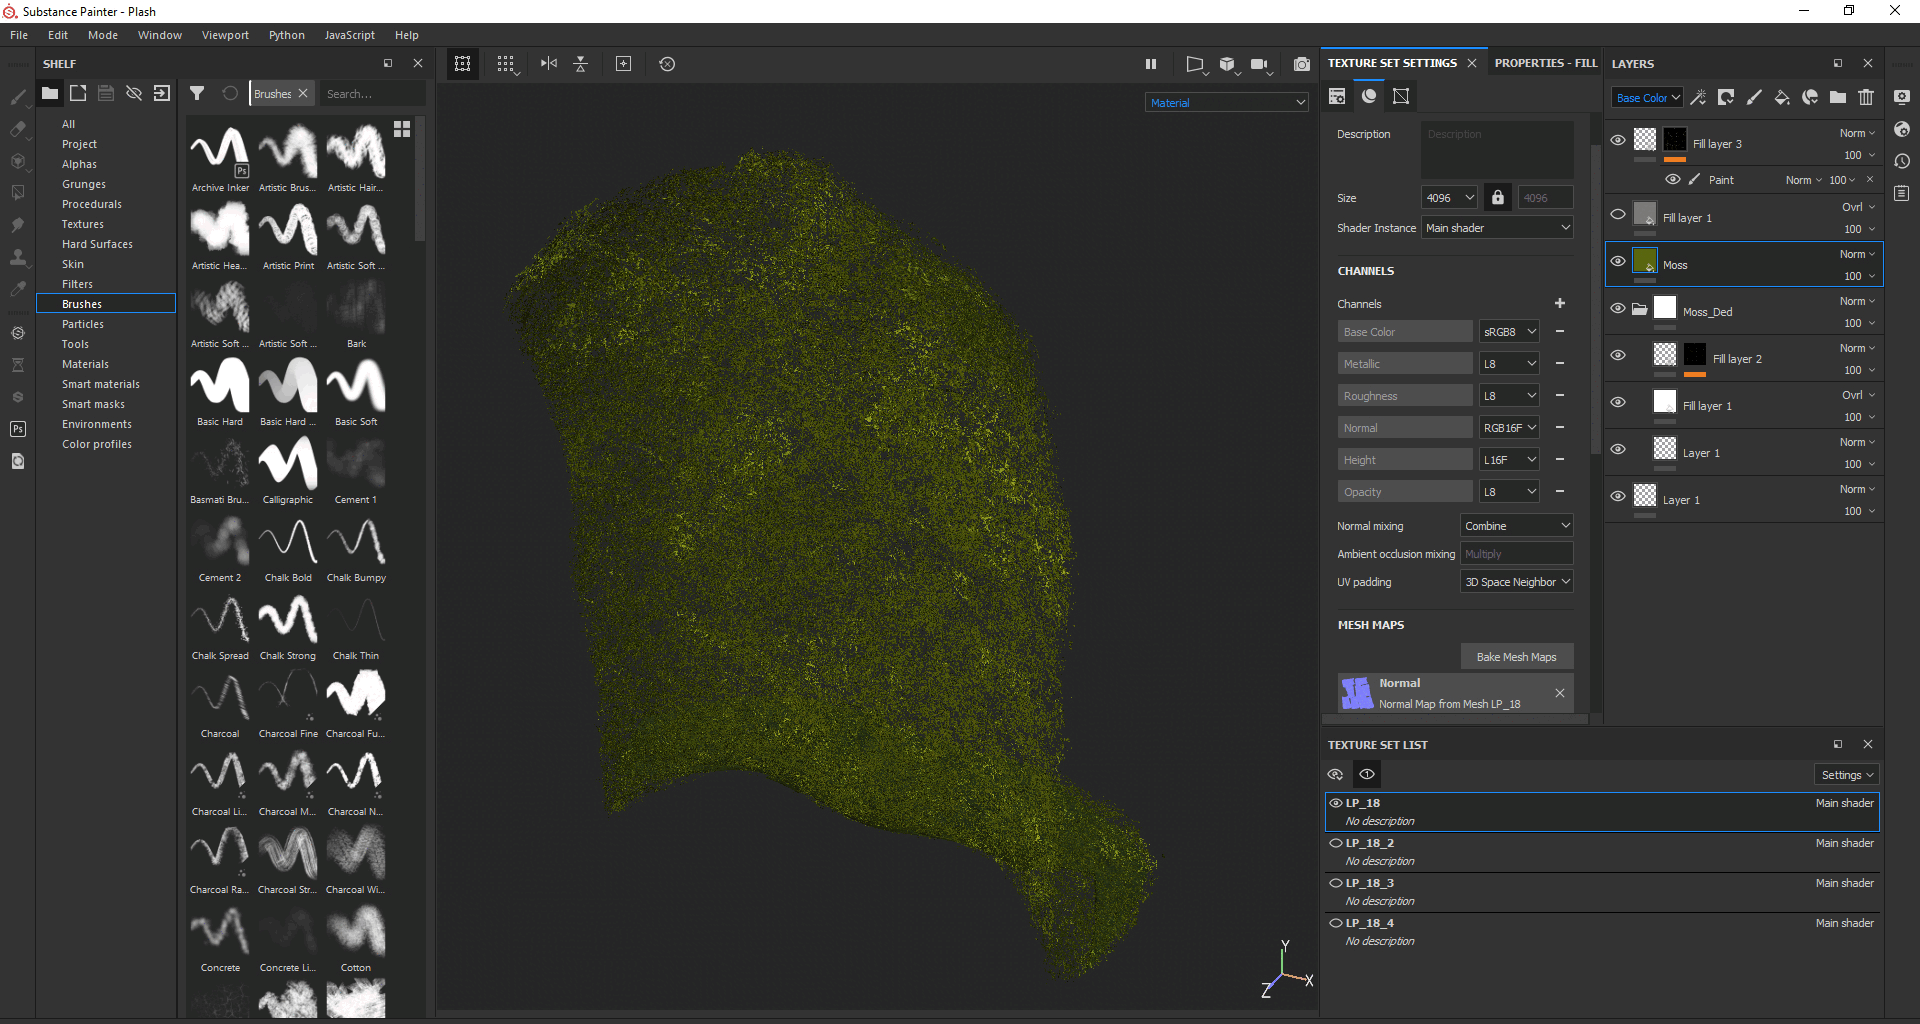Hide the Moss layer
The image size is (1920, 1024).
coord(1618,261)
